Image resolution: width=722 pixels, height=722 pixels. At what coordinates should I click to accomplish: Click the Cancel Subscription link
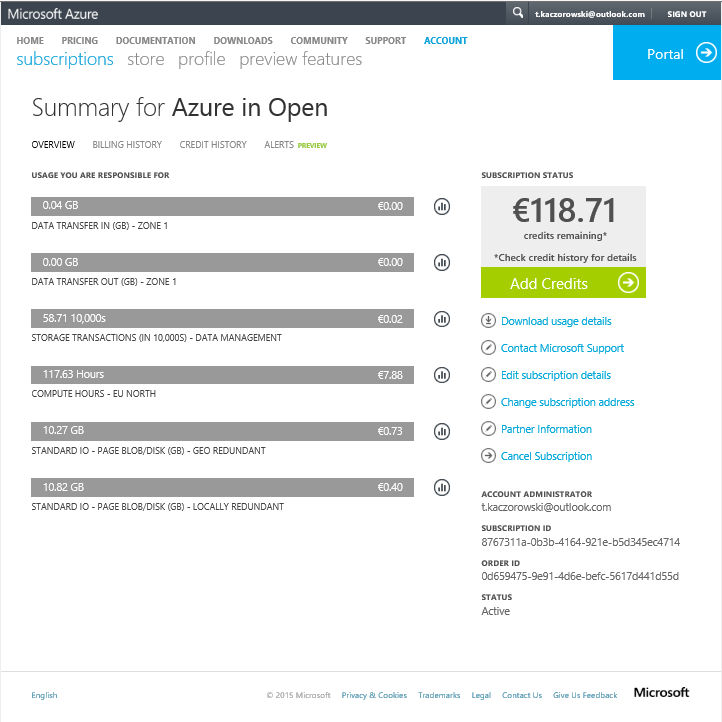pos(546,456)
